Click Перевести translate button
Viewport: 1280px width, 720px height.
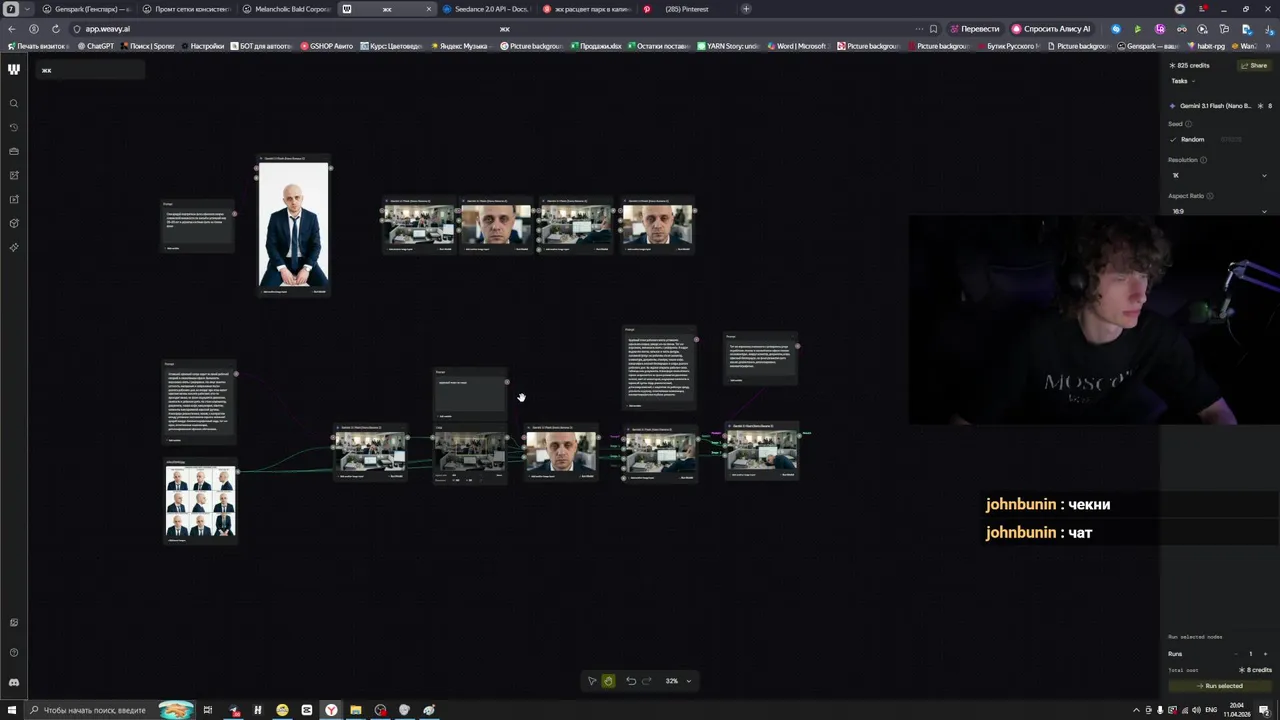975,29
